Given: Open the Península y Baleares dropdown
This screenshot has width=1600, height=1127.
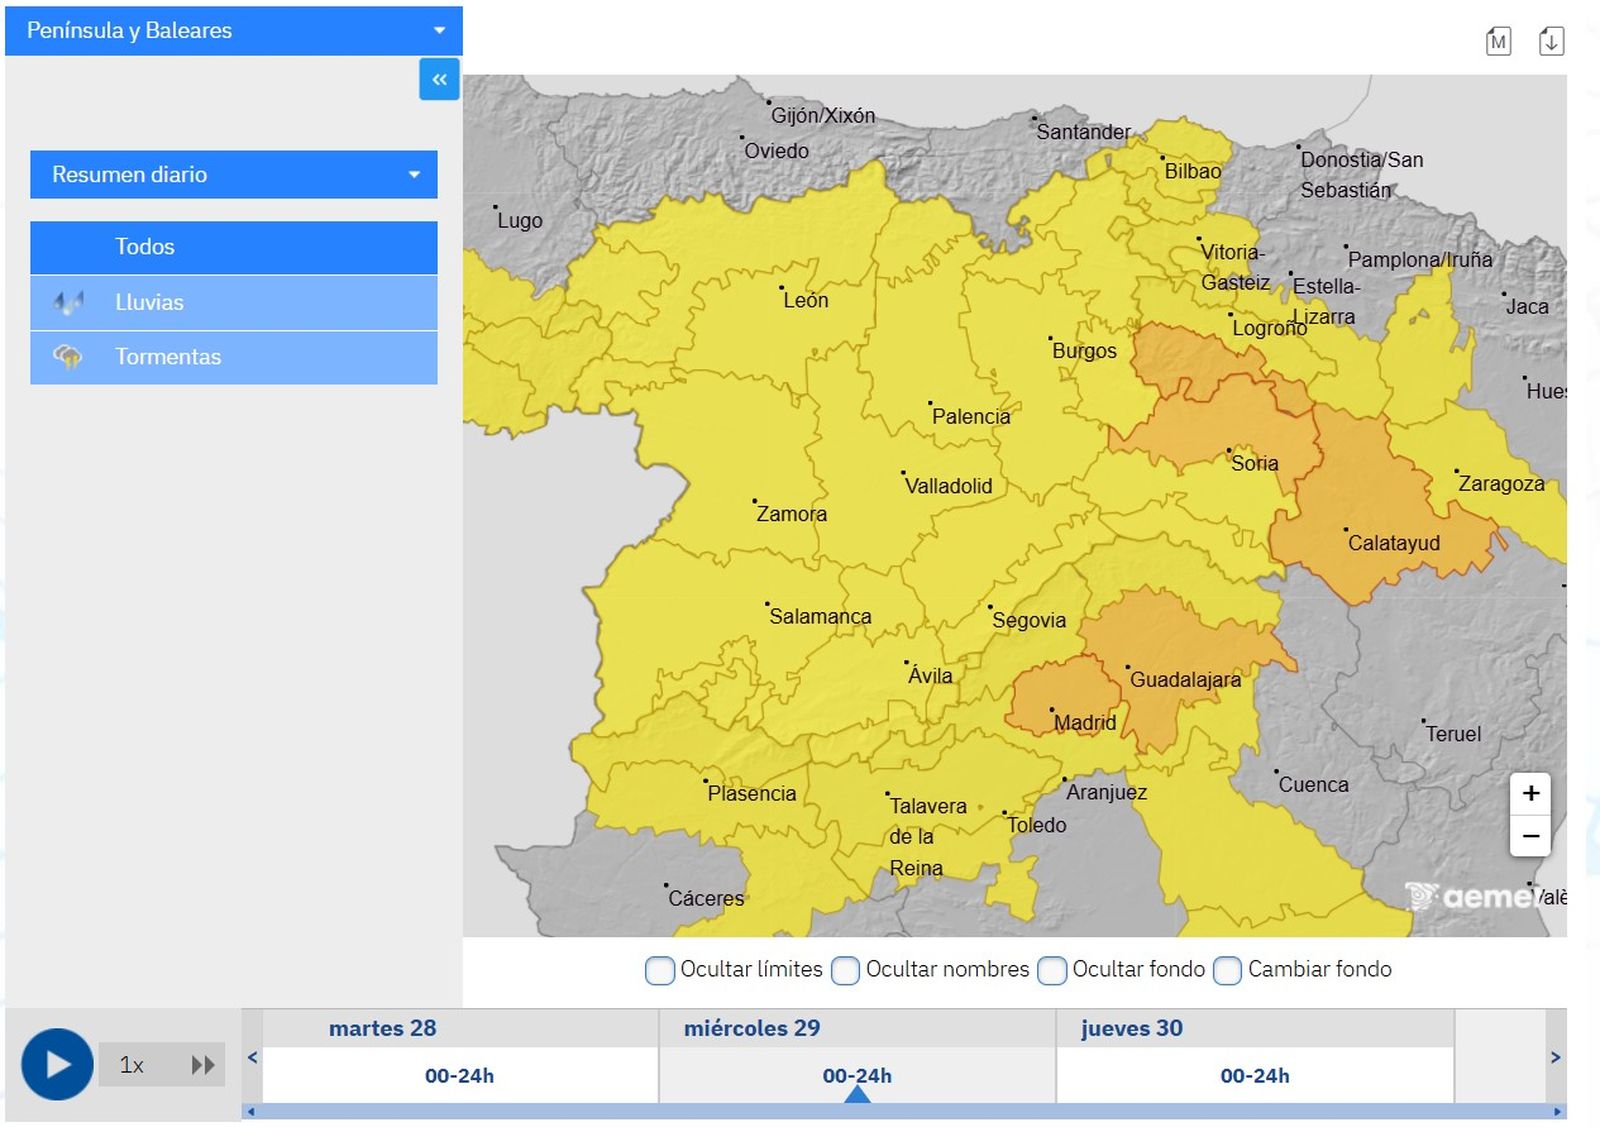Looking at the screenshot, I should pyautogui.click(x=233, y=31).
